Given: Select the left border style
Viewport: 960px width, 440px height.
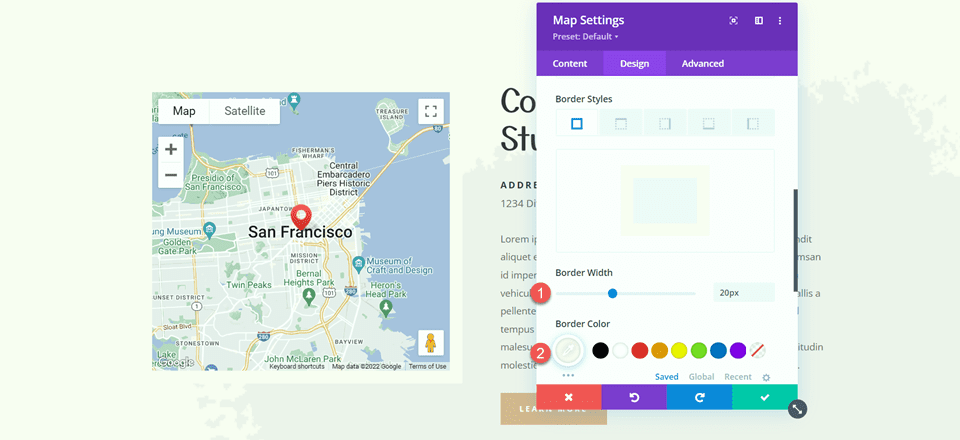Looking at the screenshot, I should click(753, 124).
